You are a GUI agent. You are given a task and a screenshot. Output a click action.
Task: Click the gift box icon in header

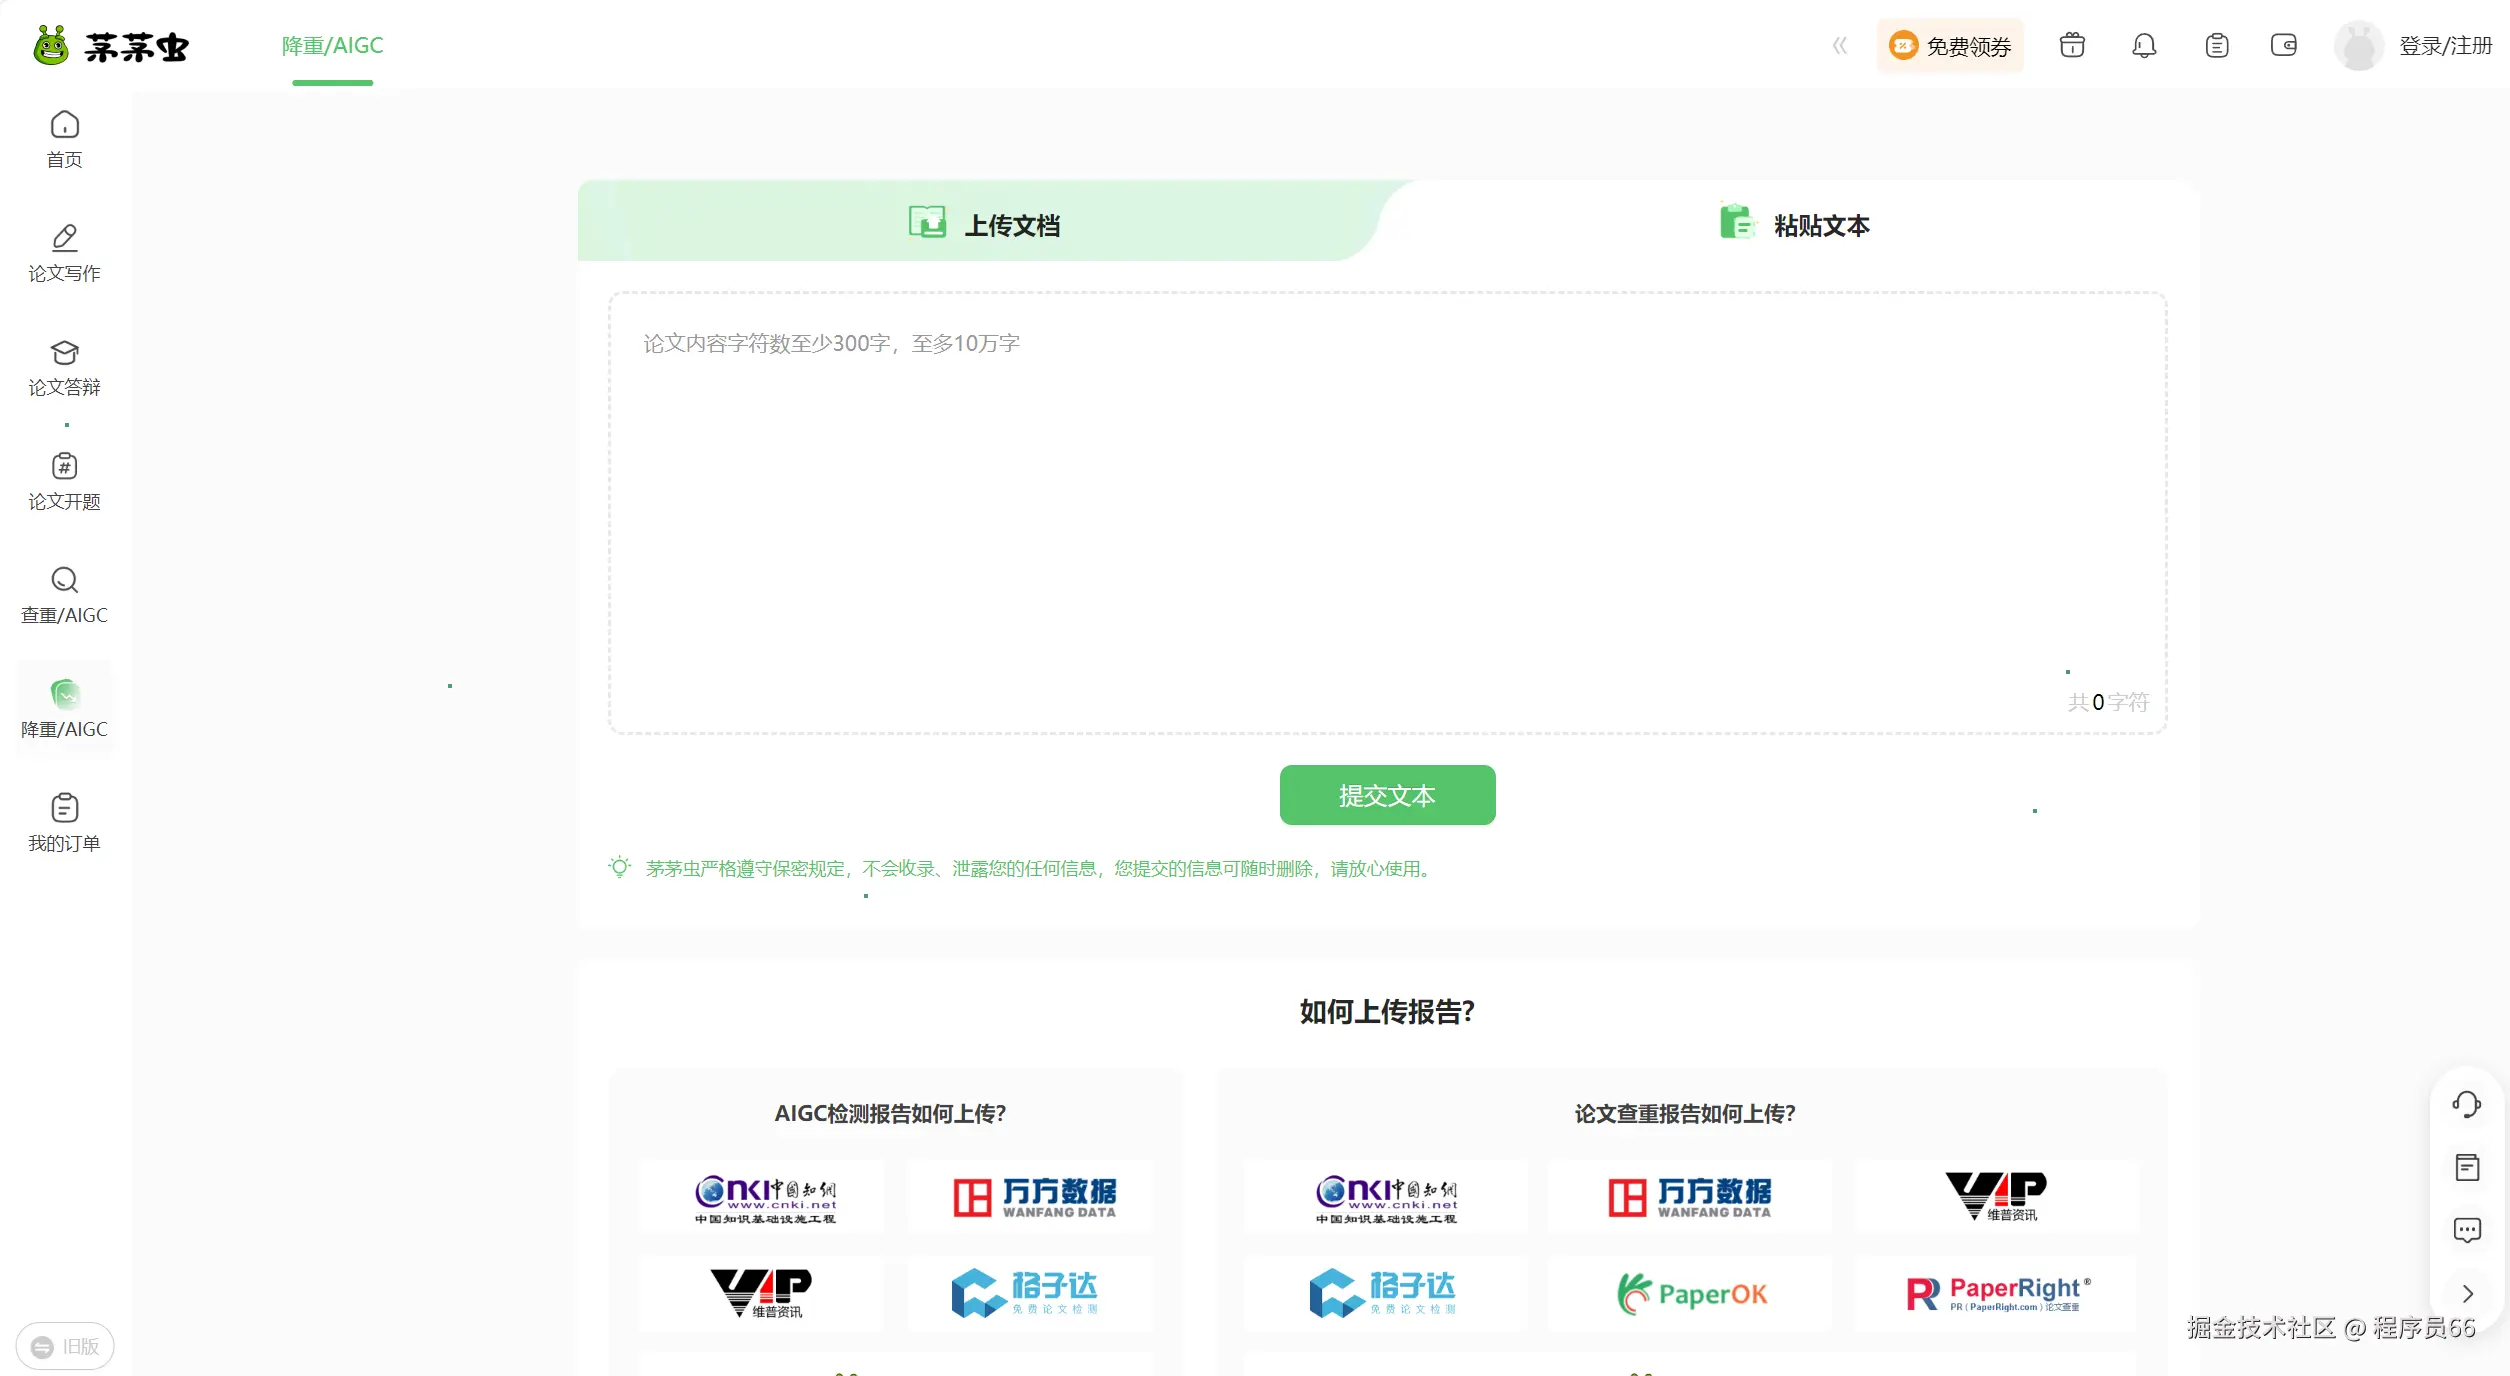2072,46
